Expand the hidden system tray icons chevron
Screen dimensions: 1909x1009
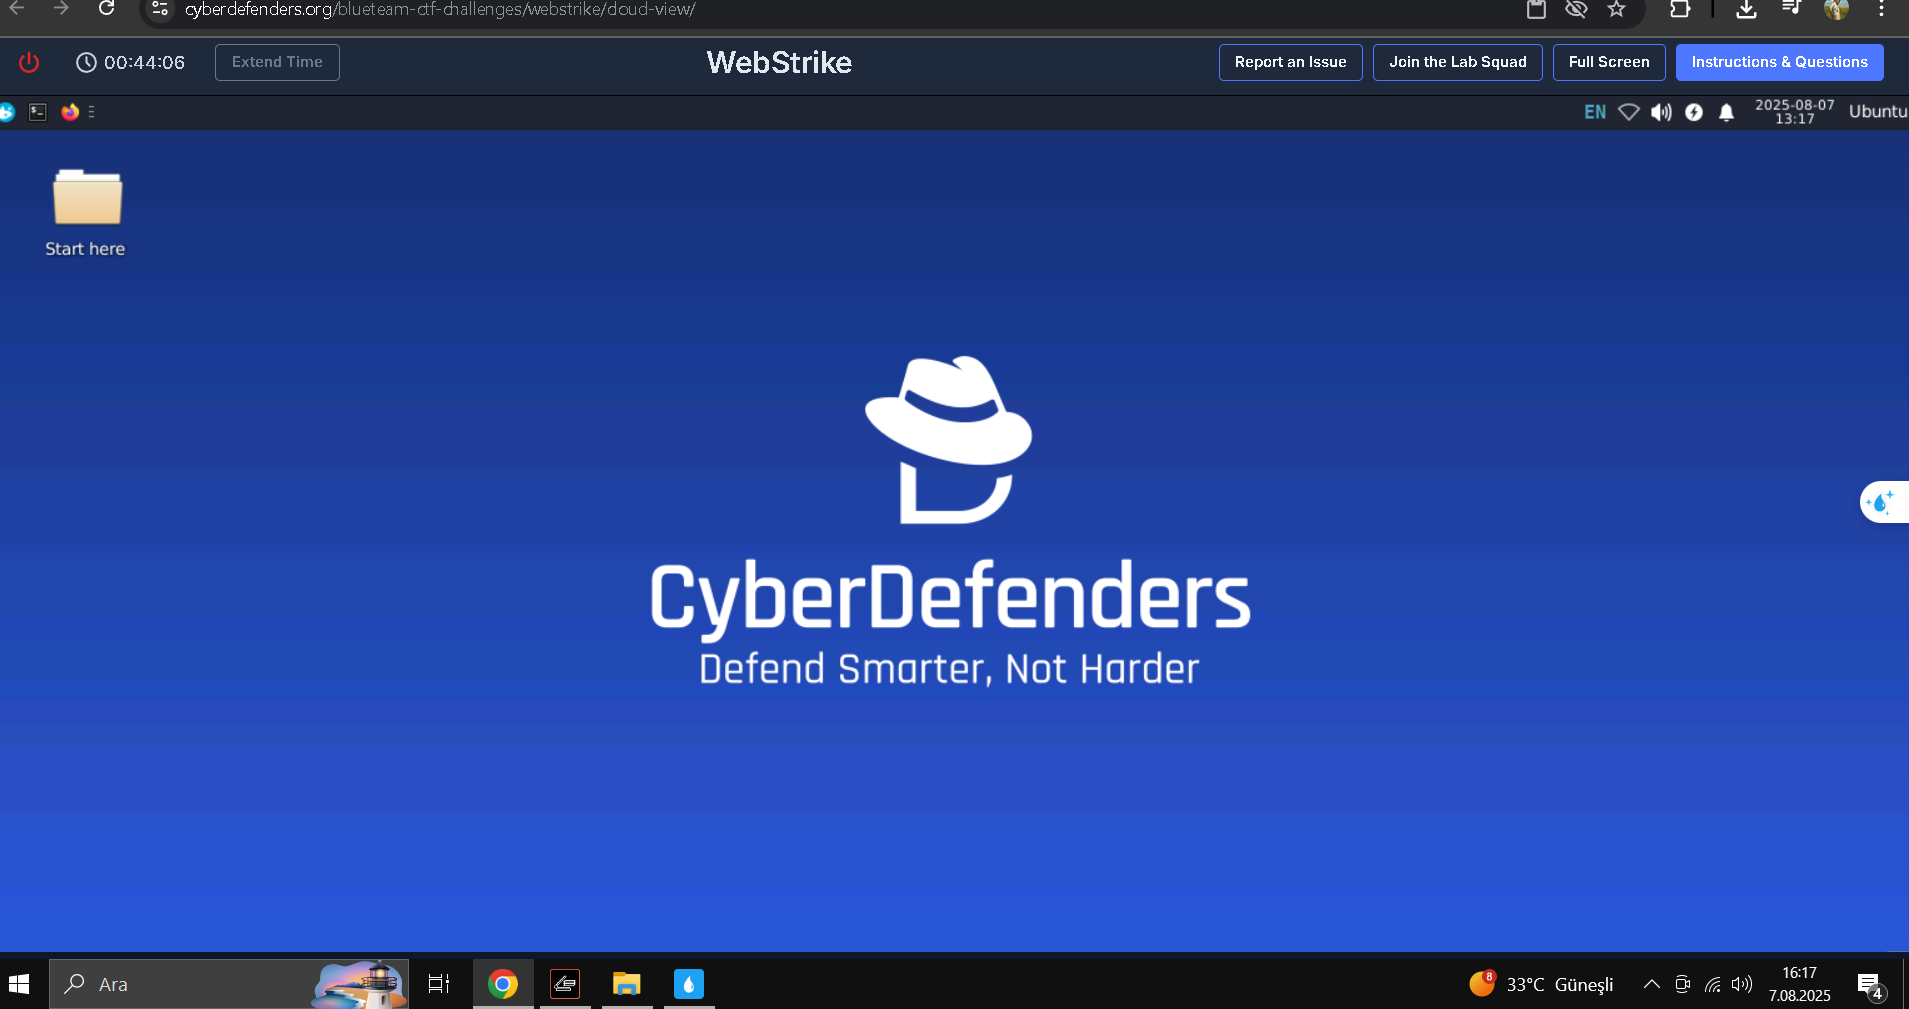(x=1652, y=984)
